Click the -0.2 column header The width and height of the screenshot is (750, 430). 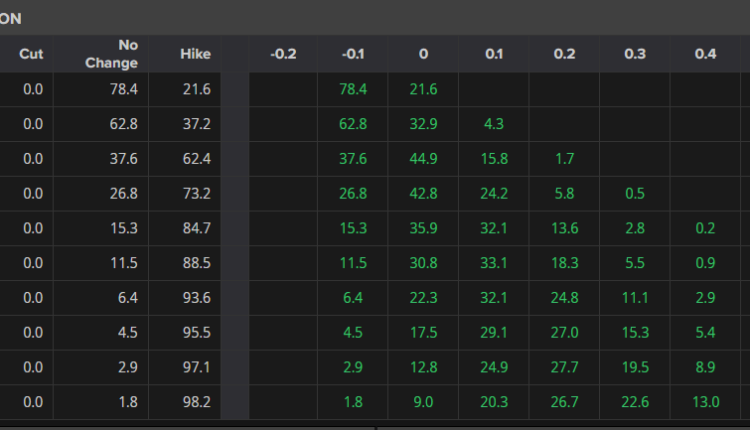(x=283, y=54)
